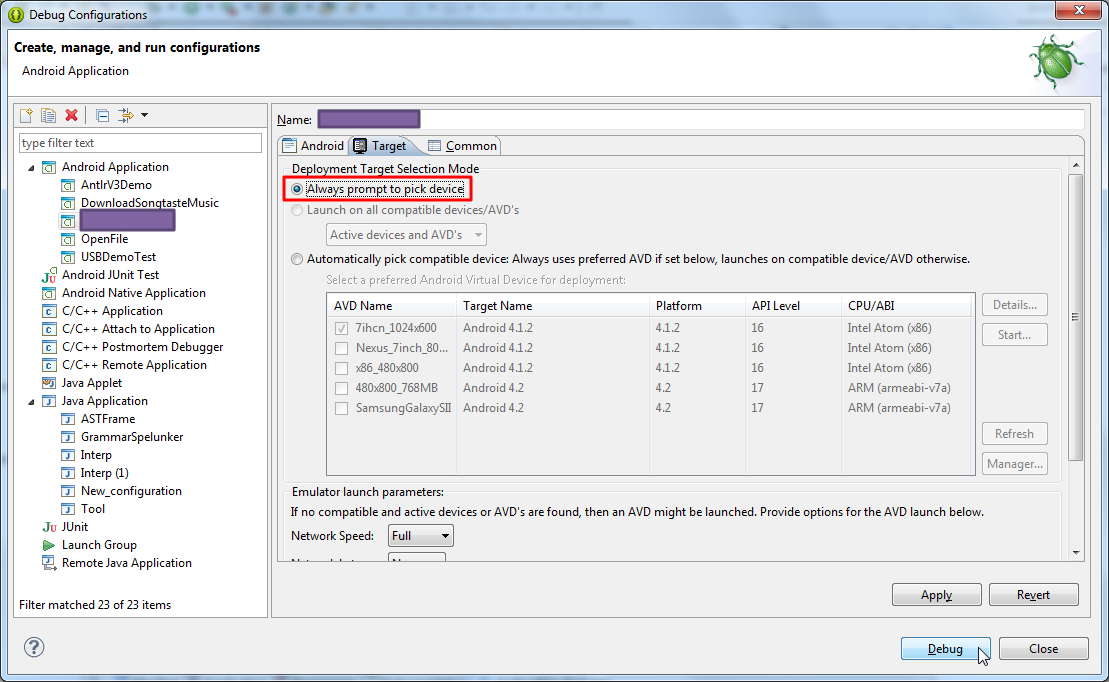Click the C/C++ Attach to Application icon
The image size is (1109, 682).
(49, 330)
